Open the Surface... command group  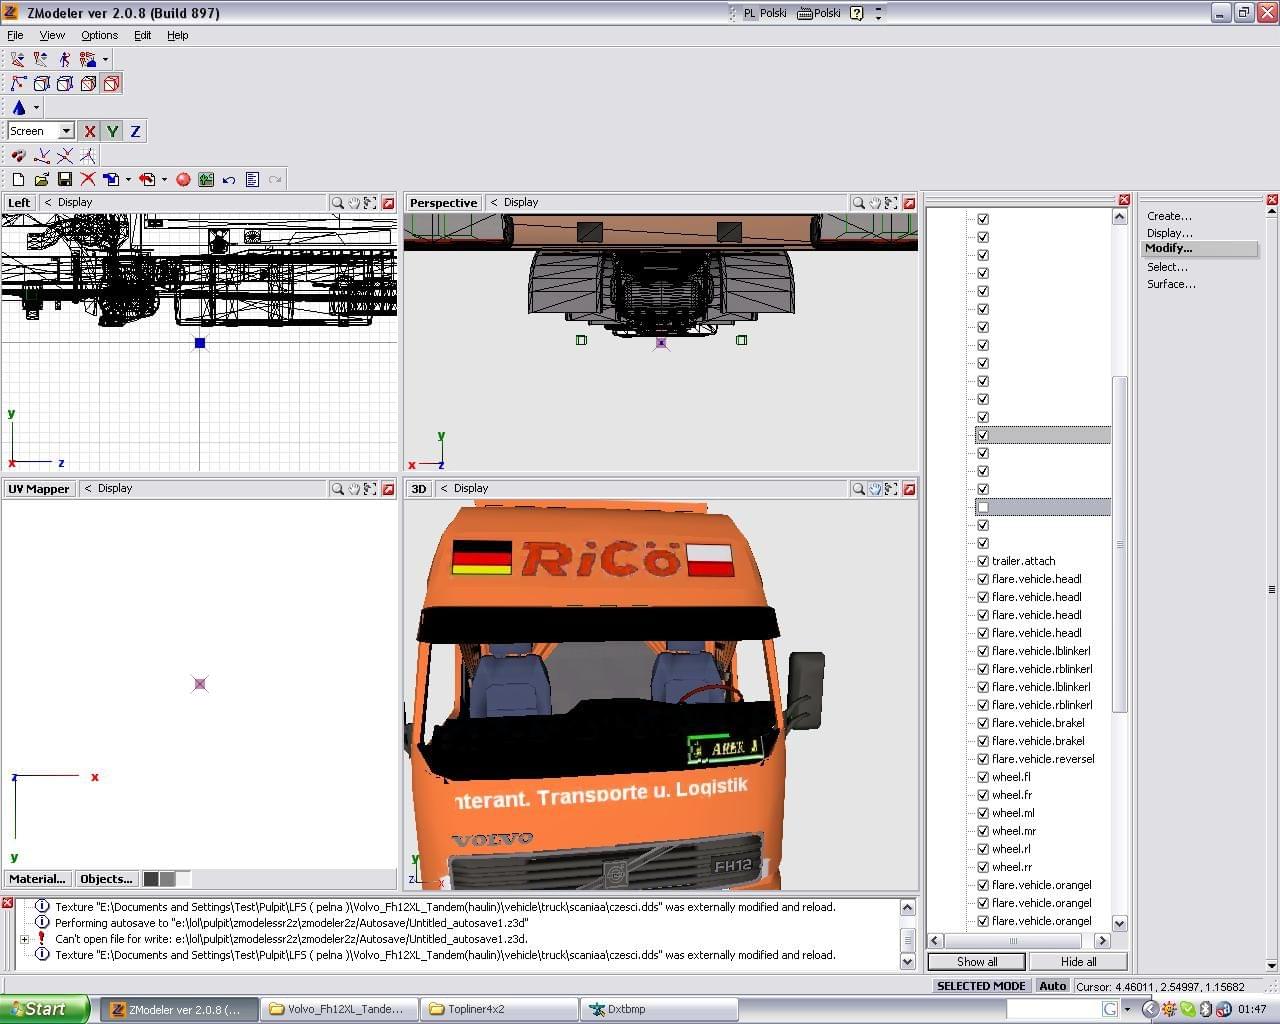1171,284
